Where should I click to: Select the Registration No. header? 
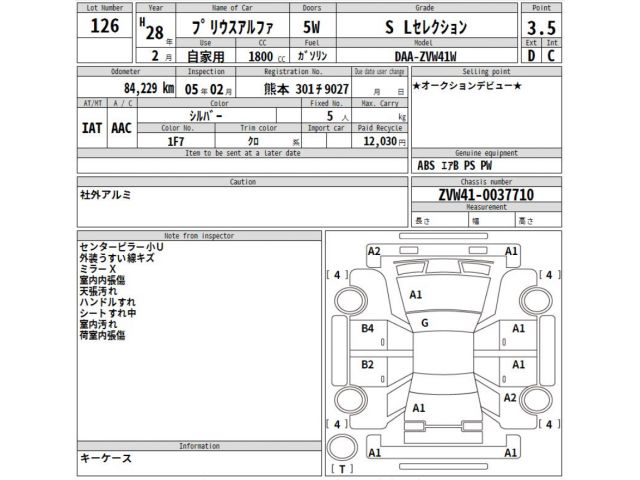point(293,71)
